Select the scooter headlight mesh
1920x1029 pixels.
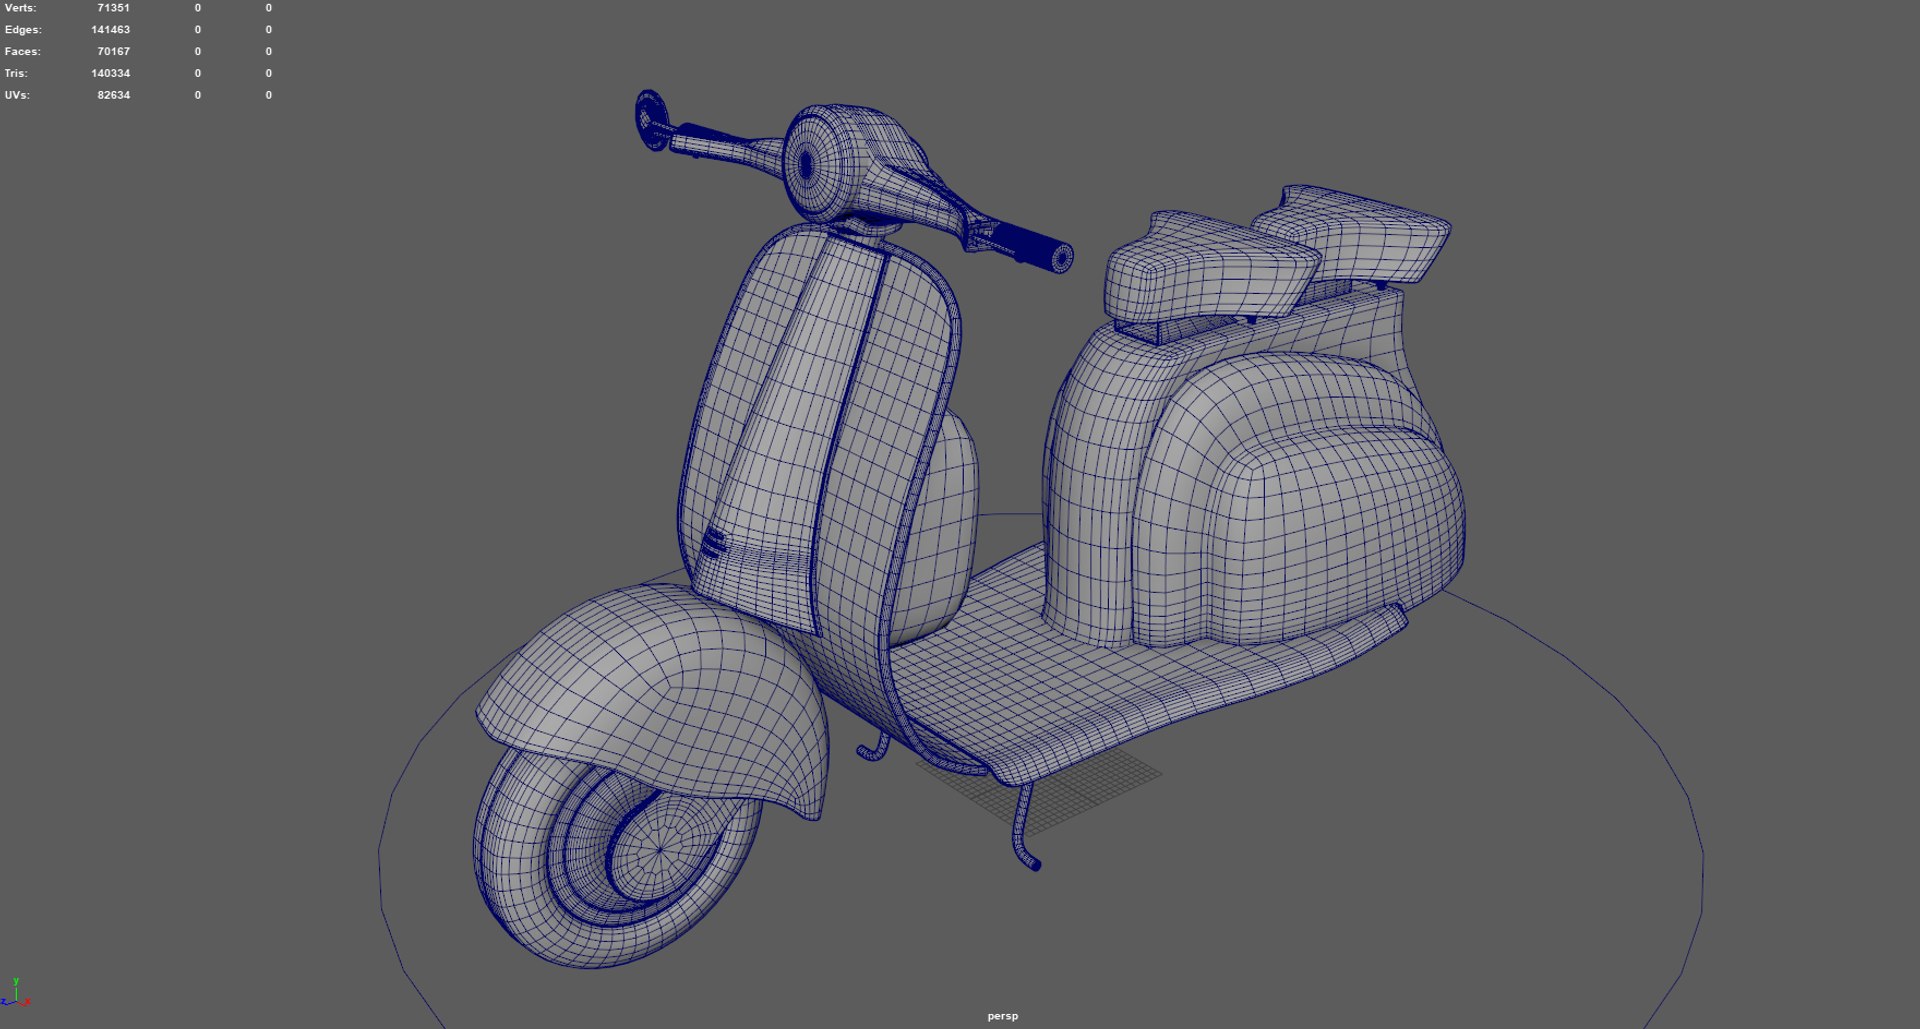click(x=815, y=165)
